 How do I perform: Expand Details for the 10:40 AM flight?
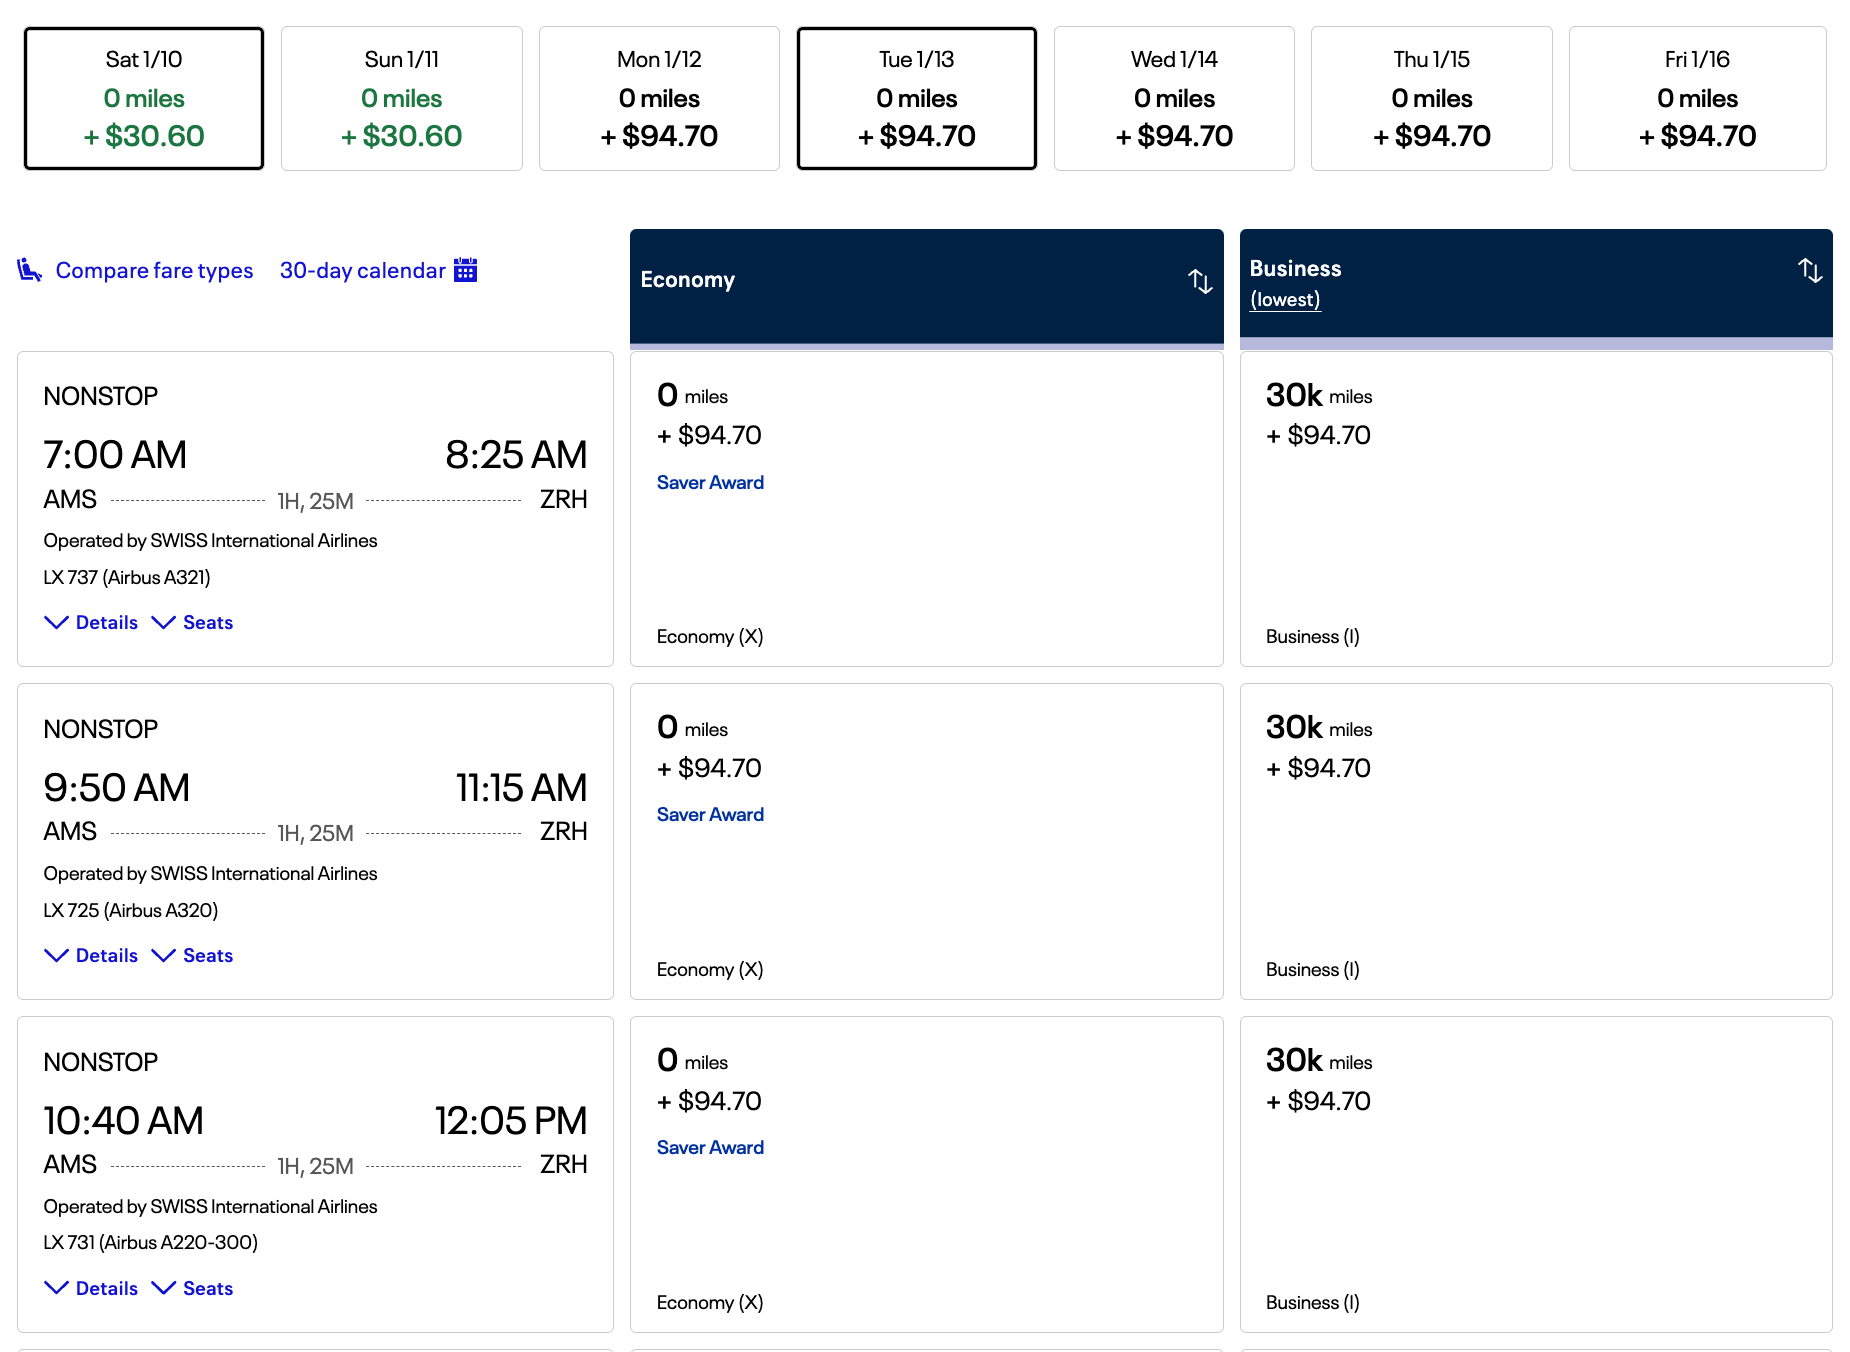(92, 1288)
